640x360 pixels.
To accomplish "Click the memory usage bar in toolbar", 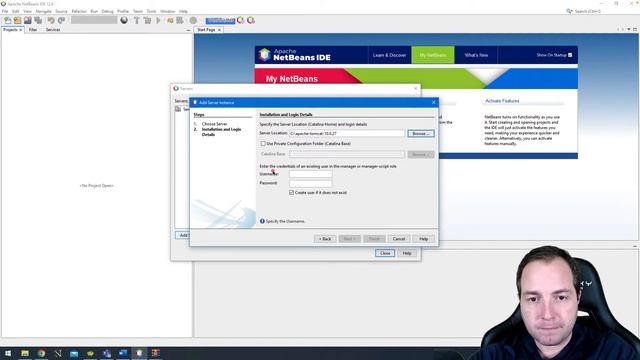I will [x=220, y=20].
